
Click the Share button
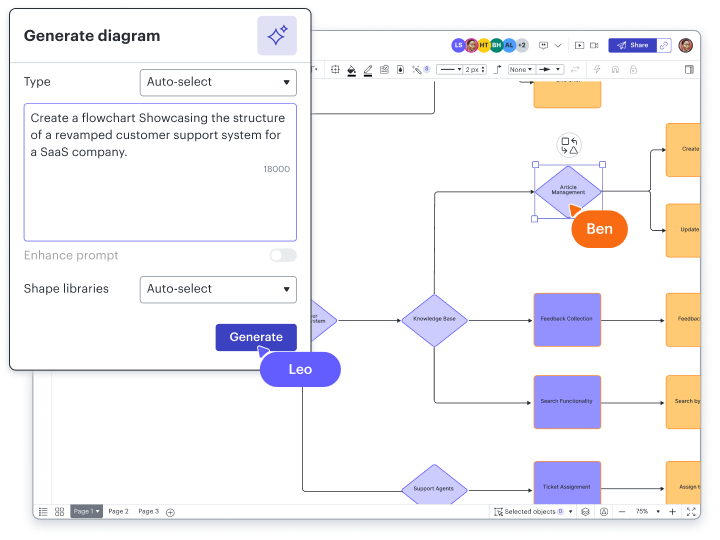pyautogui.click(x=632, y=45)
